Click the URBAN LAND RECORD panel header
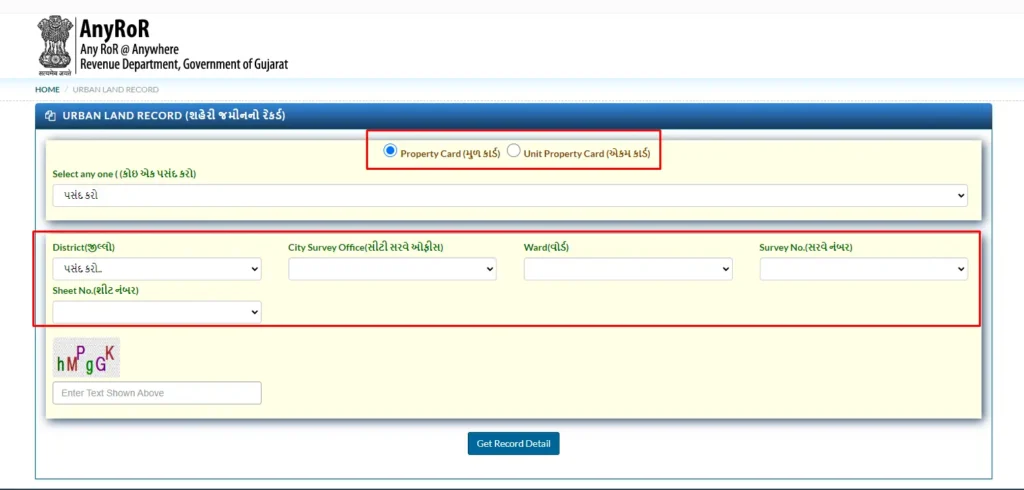This screenshot has width=1024, height=490. pos(513,116)
